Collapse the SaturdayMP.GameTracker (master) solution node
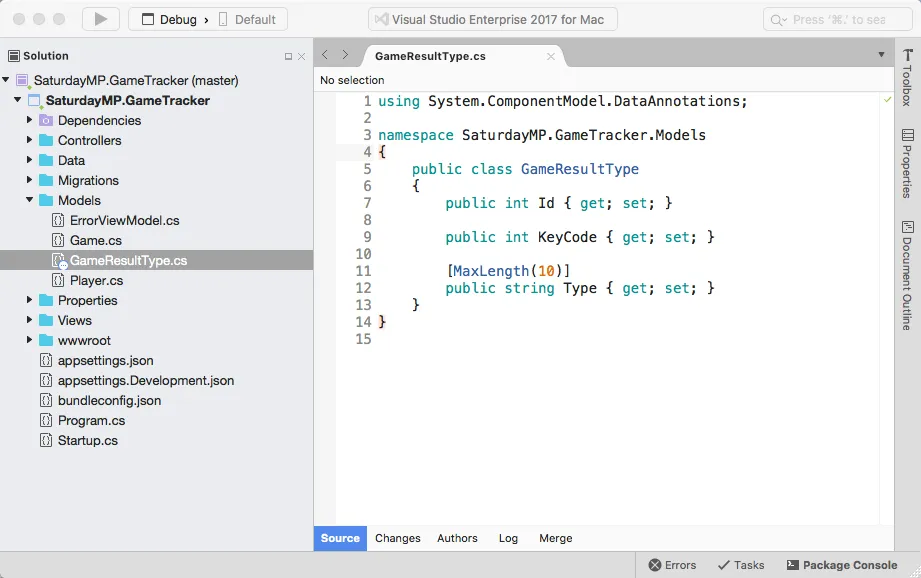 6,80
